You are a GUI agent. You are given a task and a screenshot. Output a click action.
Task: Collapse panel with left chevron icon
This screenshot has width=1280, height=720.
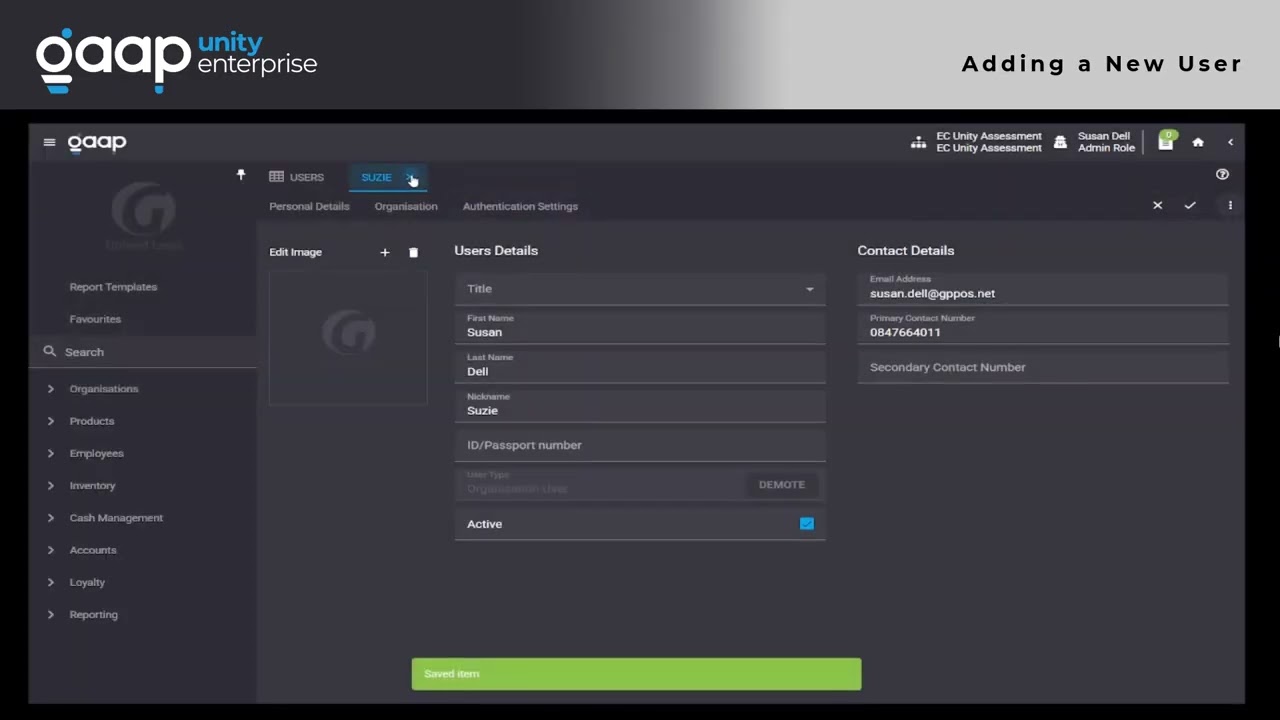pos(1230,142)
